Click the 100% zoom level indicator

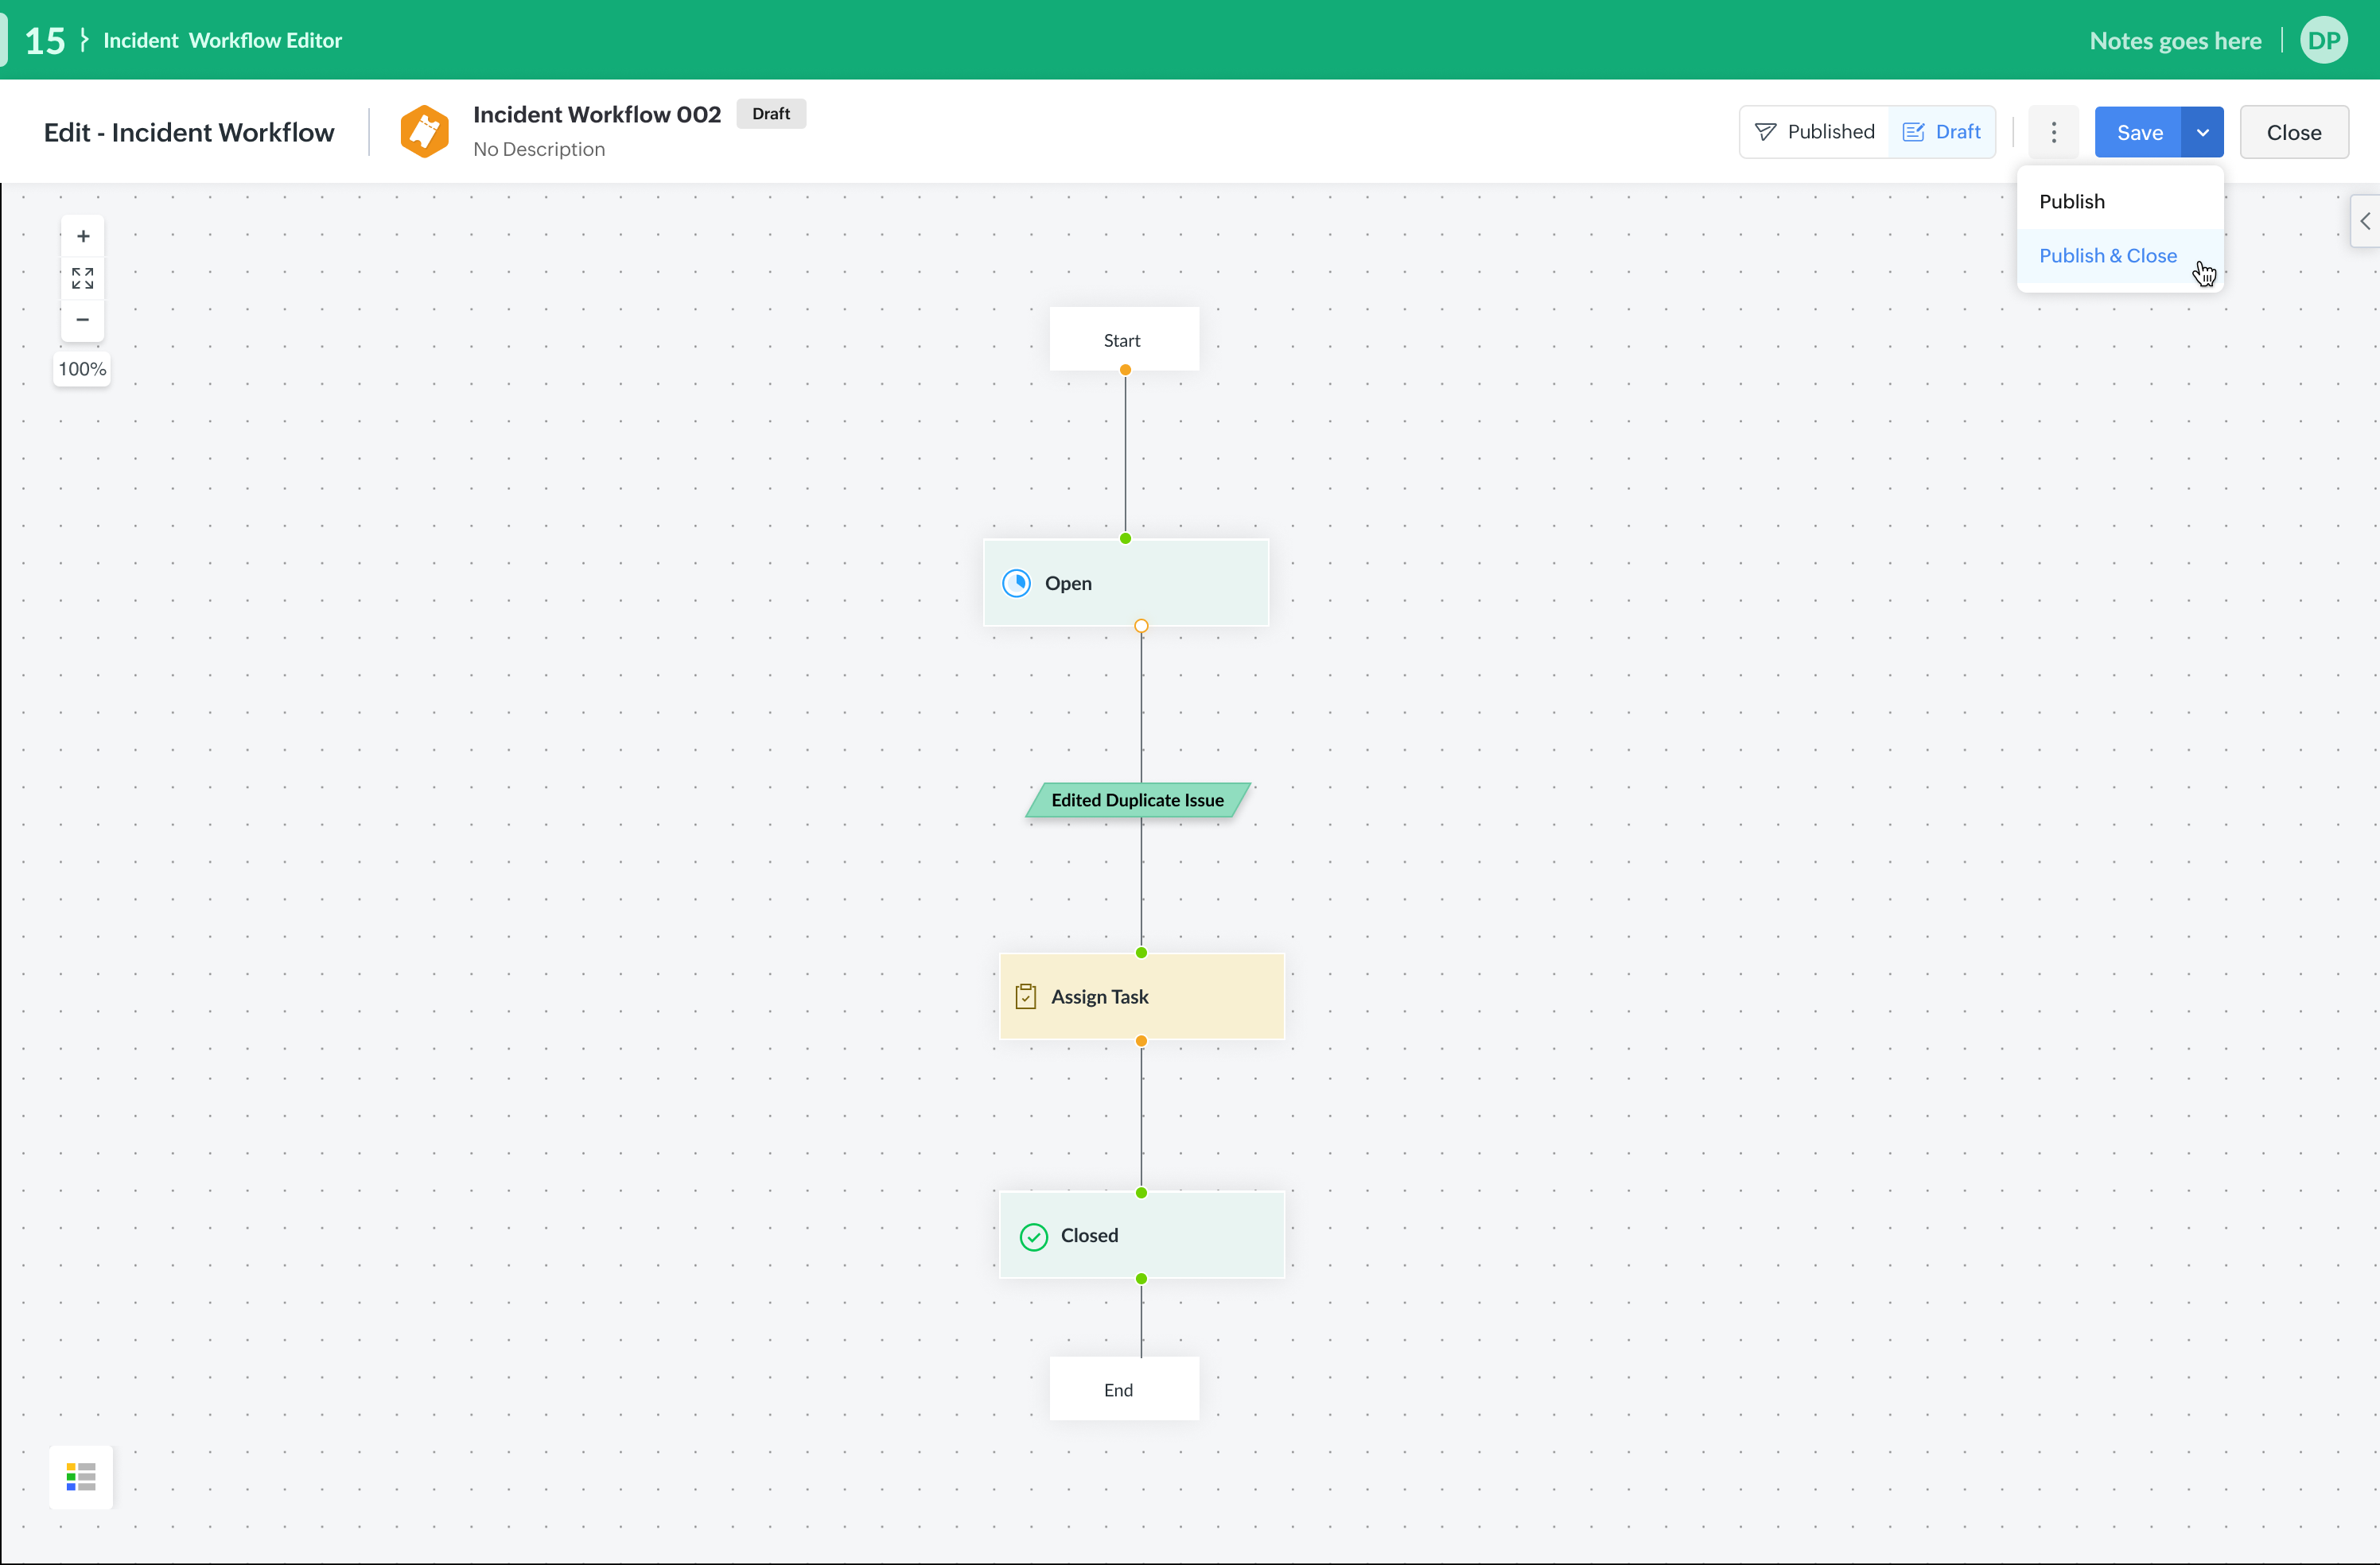pos(82,369)
